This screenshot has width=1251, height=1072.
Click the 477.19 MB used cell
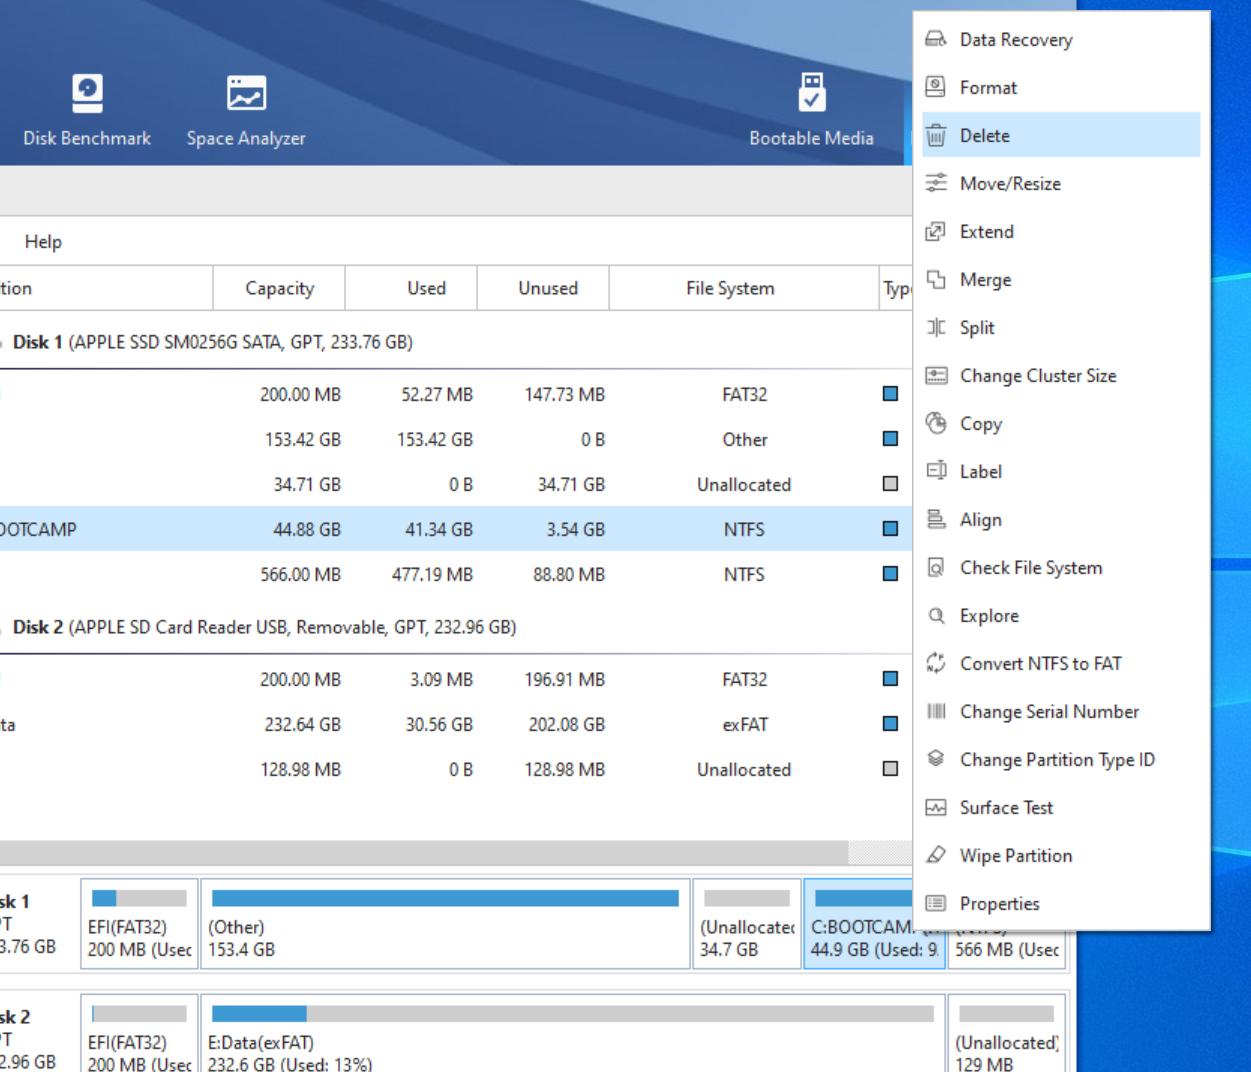432,574
